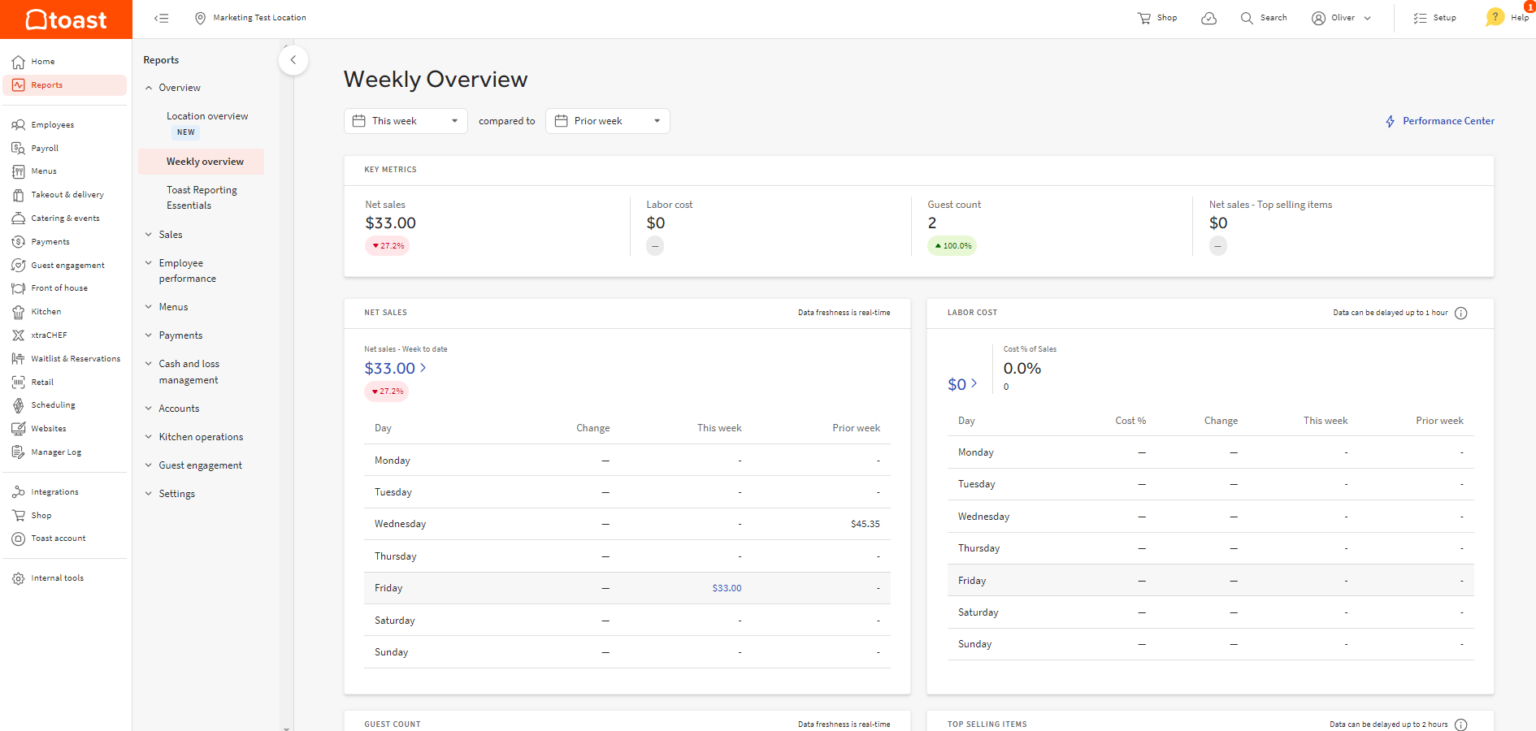Open the Oliver user account menu
Screen dimensions: 1536x731
[x=1341, y=18]
